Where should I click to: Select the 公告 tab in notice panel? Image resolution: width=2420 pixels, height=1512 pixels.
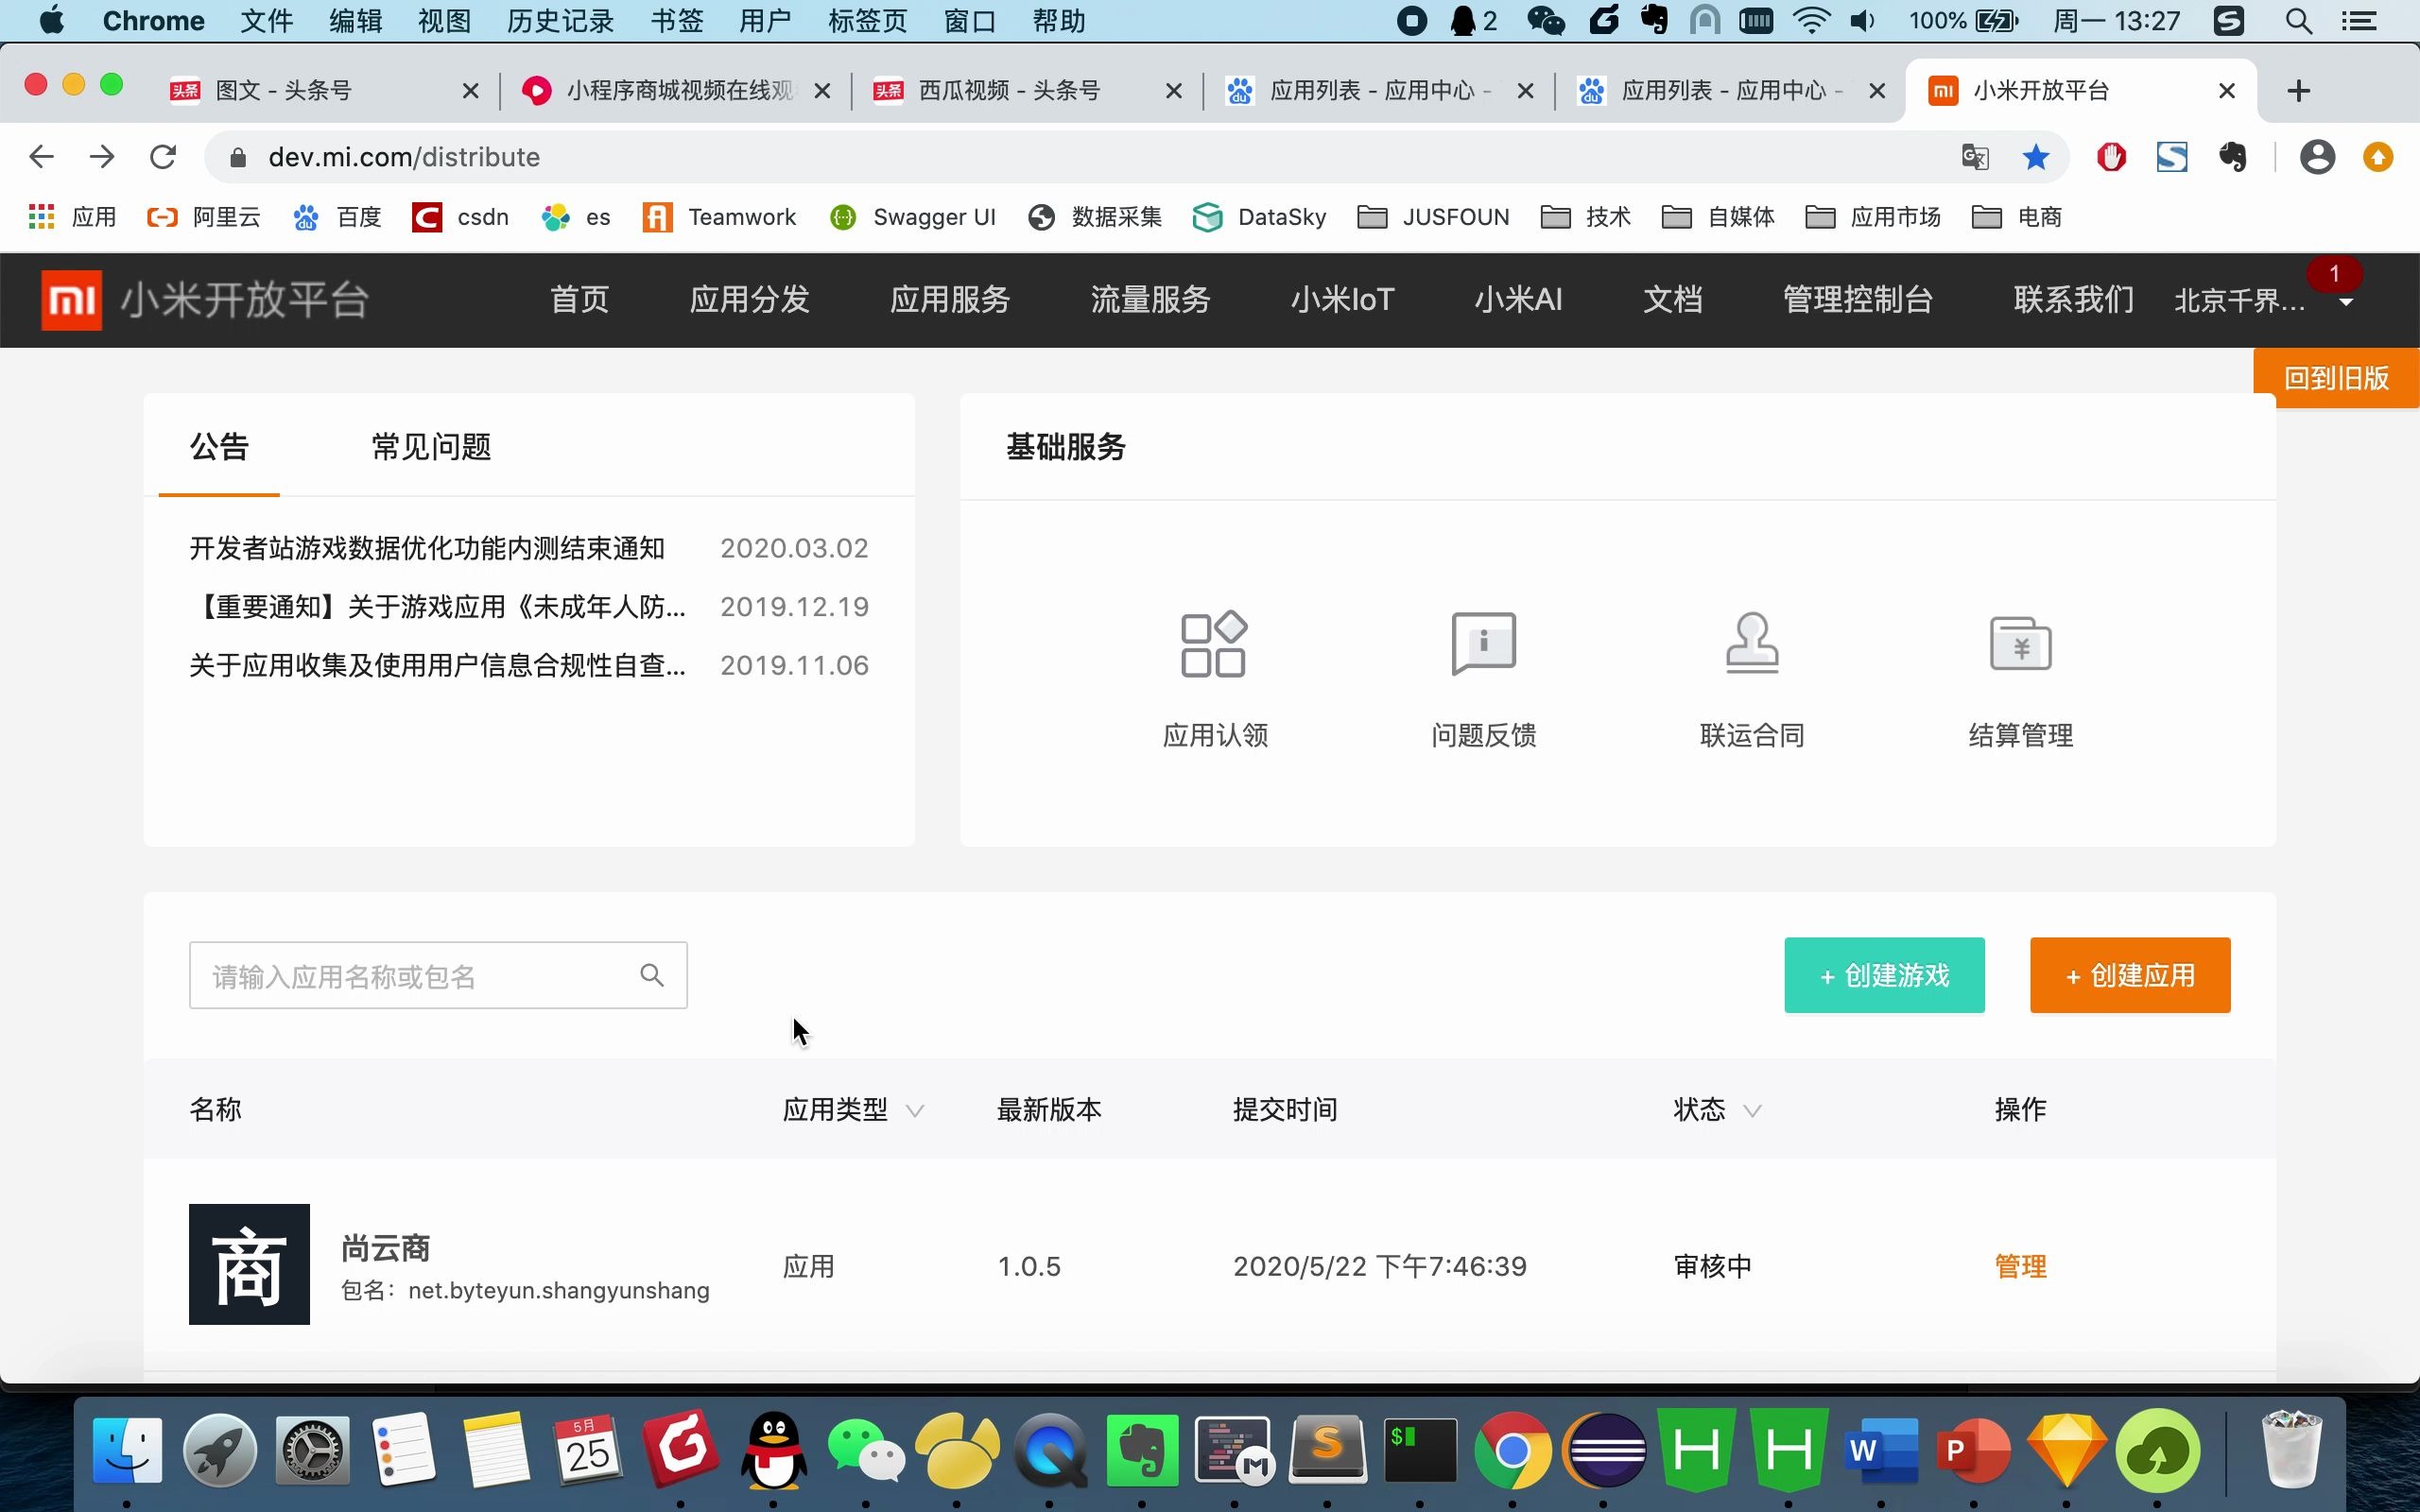click(219, 446)
